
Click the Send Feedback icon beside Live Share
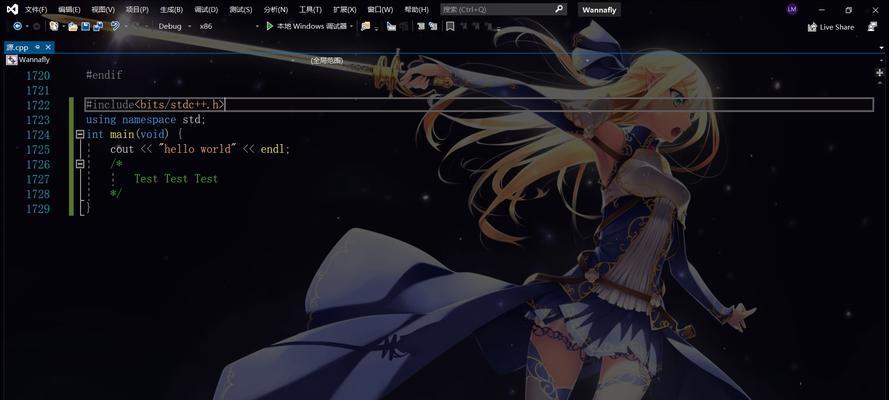click(x=873, y=27)
